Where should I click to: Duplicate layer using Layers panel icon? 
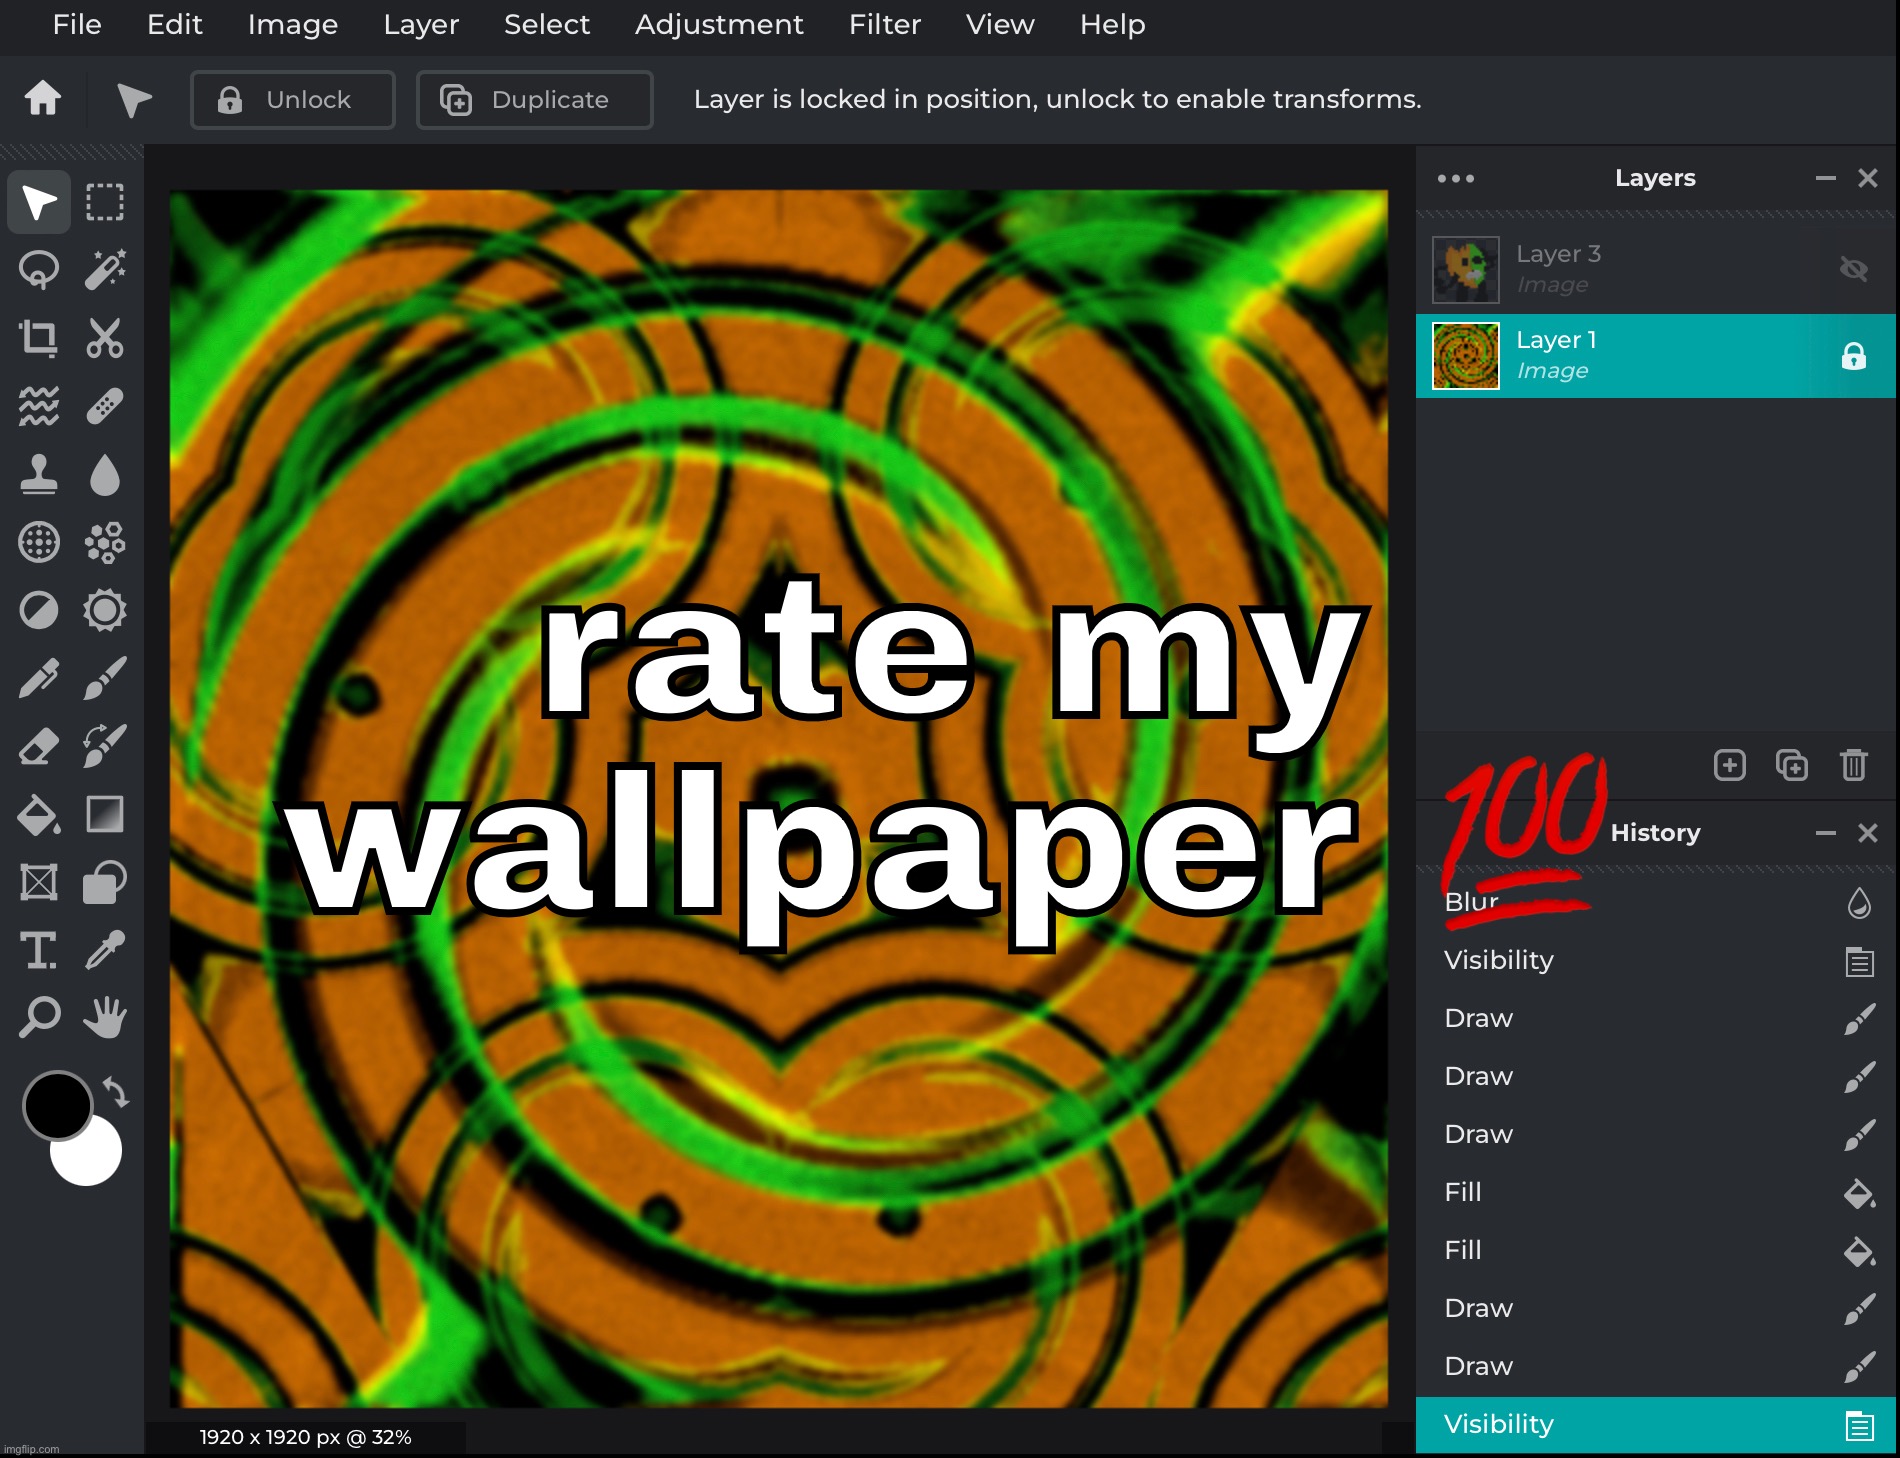tap(1792, 765)
